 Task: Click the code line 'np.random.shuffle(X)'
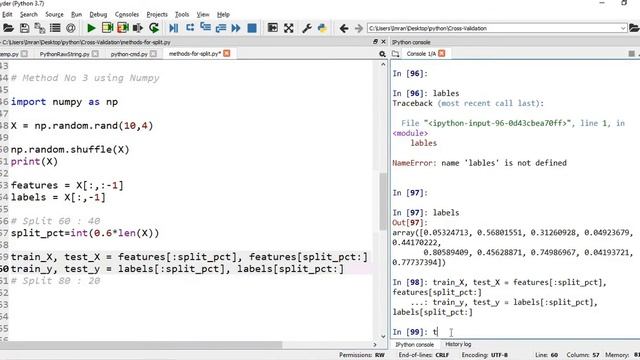click(70, 149)
